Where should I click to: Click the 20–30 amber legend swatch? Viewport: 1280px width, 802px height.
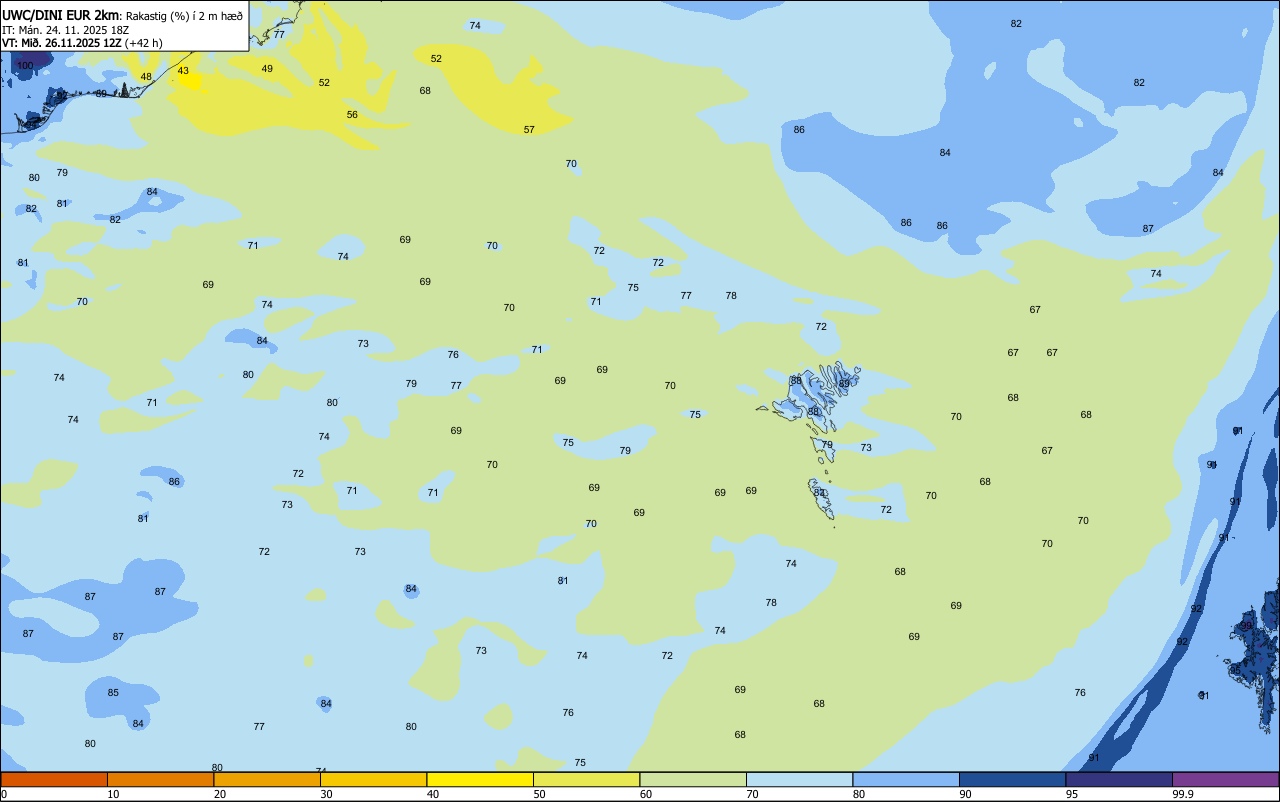267,779
